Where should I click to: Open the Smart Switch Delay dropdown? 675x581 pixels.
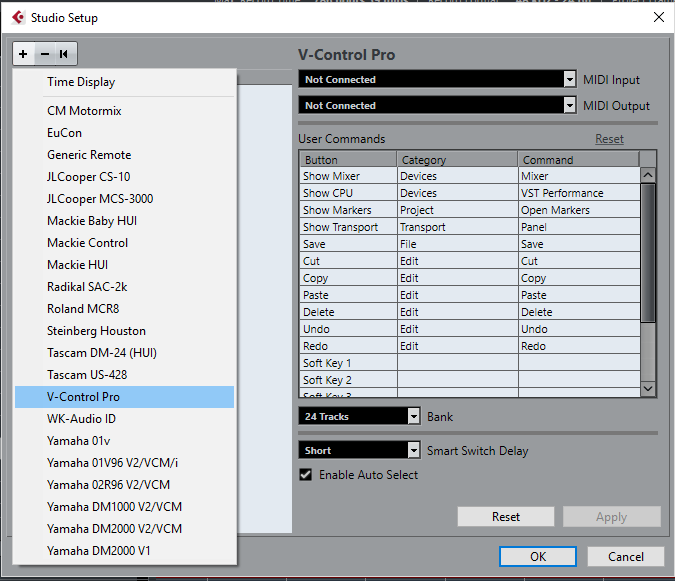[359, 451]
